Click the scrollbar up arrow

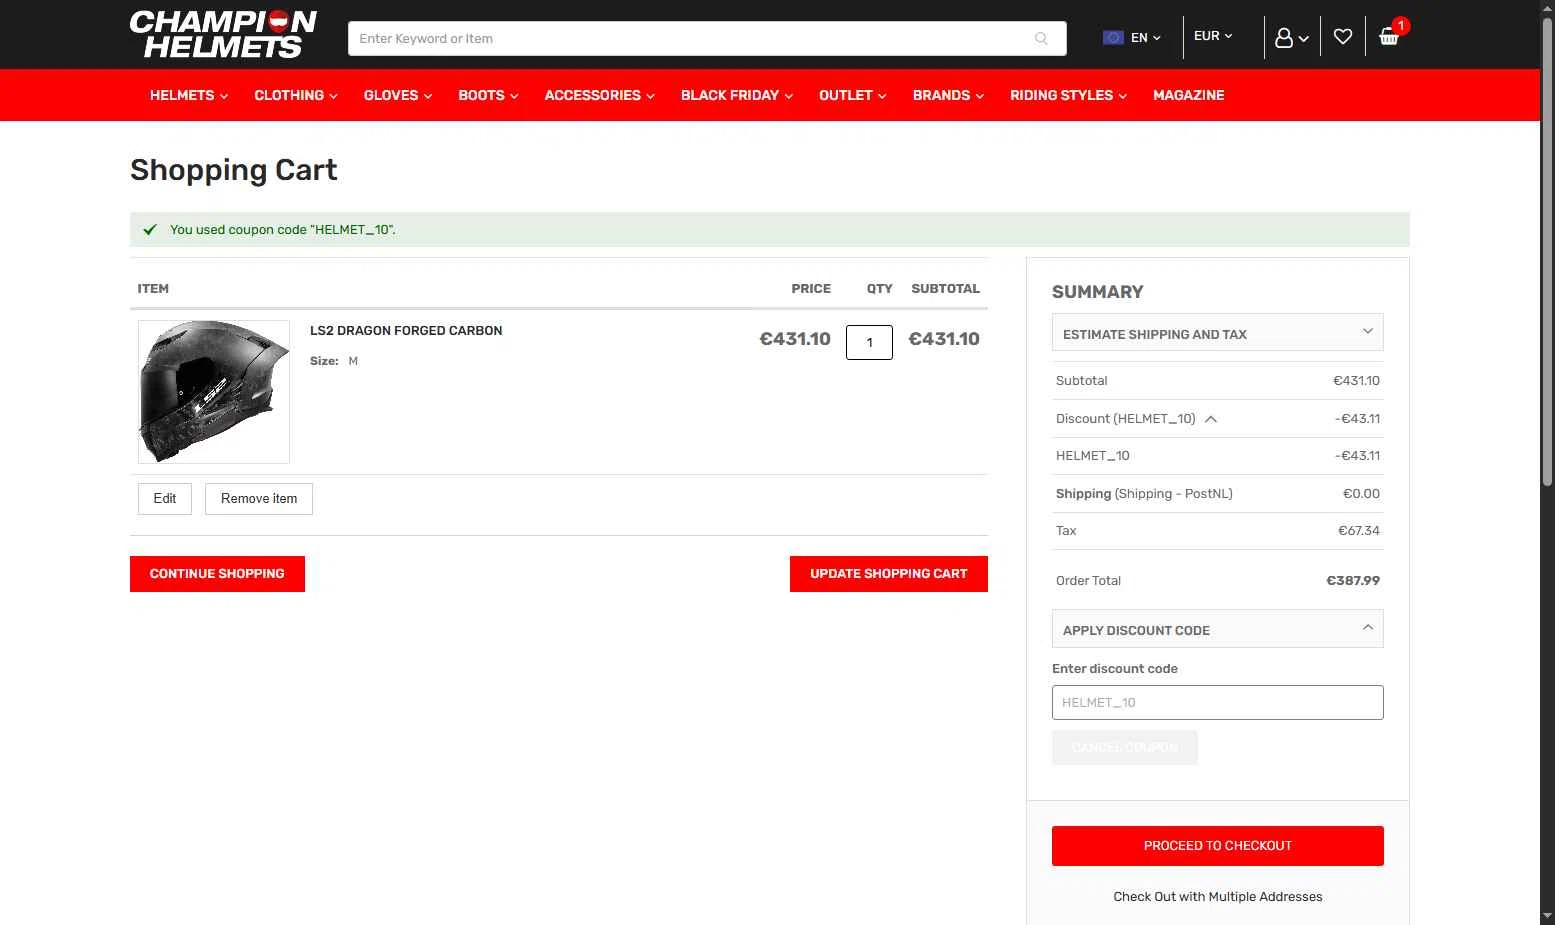[1547, 8]
